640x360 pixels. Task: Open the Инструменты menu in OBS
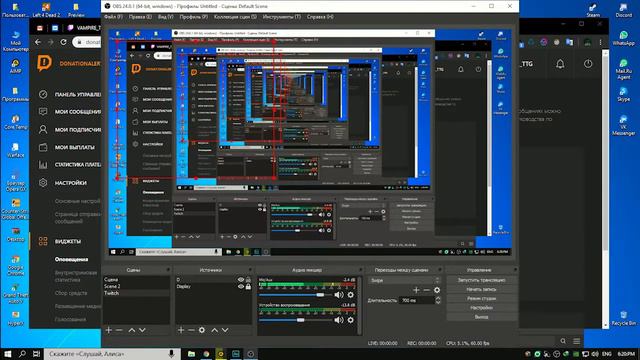pos(281,17)
